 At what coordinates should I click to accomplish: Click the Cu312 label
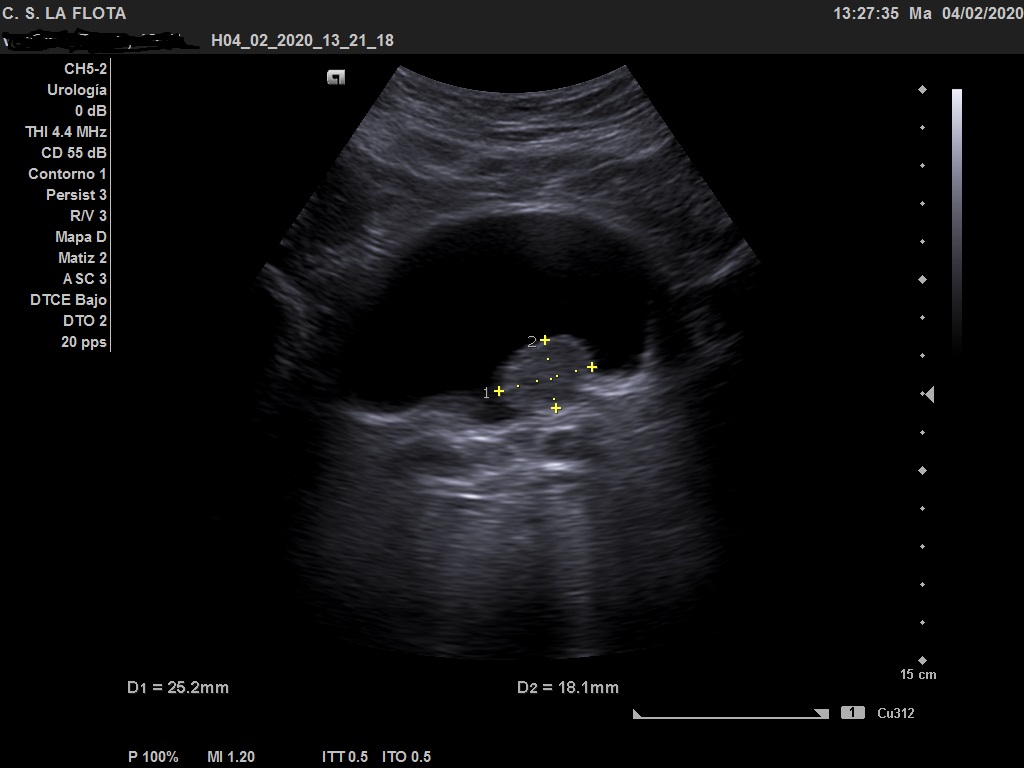(x=895, y=713)
